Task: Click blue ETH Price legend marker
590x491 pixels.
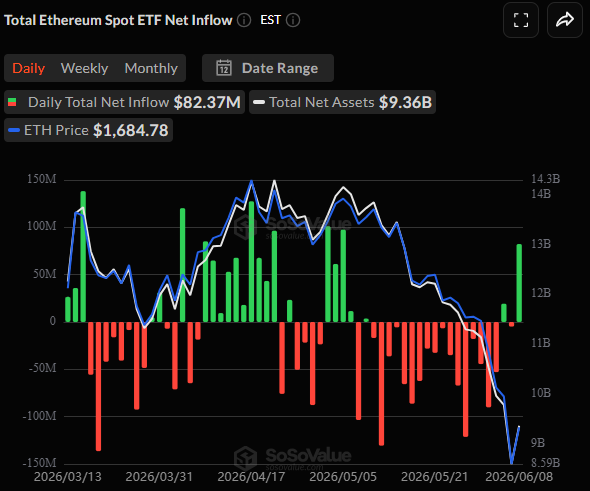Action: (14, 130)
